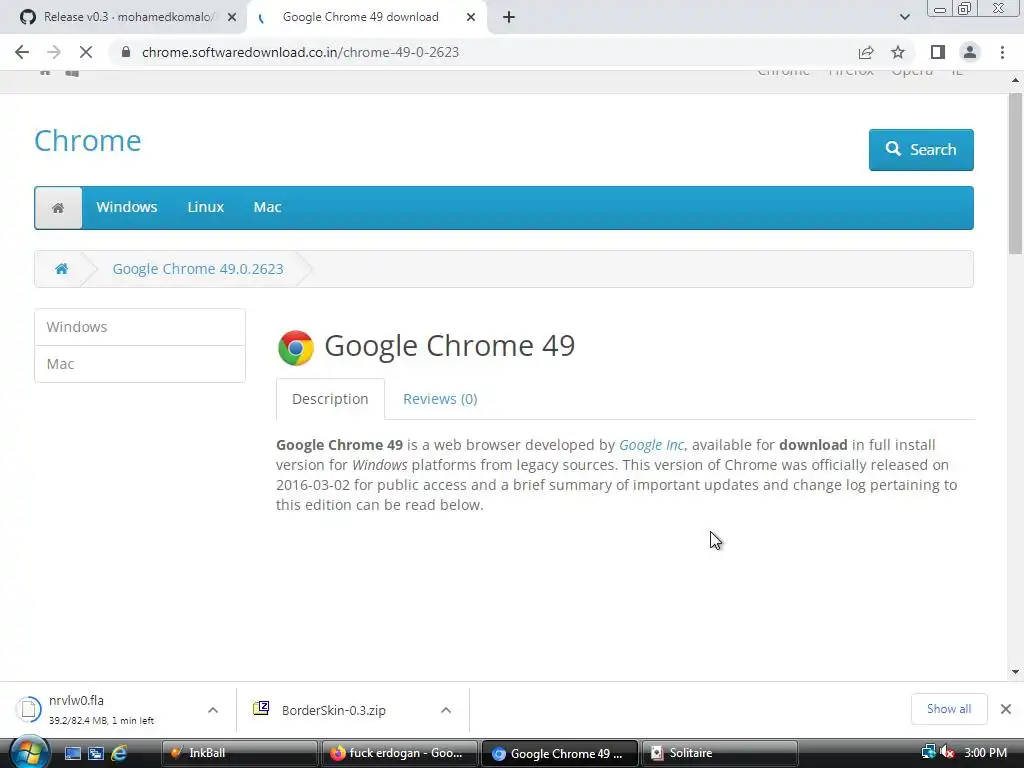Screen dimensions: 1024x768
Task: Click Show all downloads button
Action: (949, 709)
